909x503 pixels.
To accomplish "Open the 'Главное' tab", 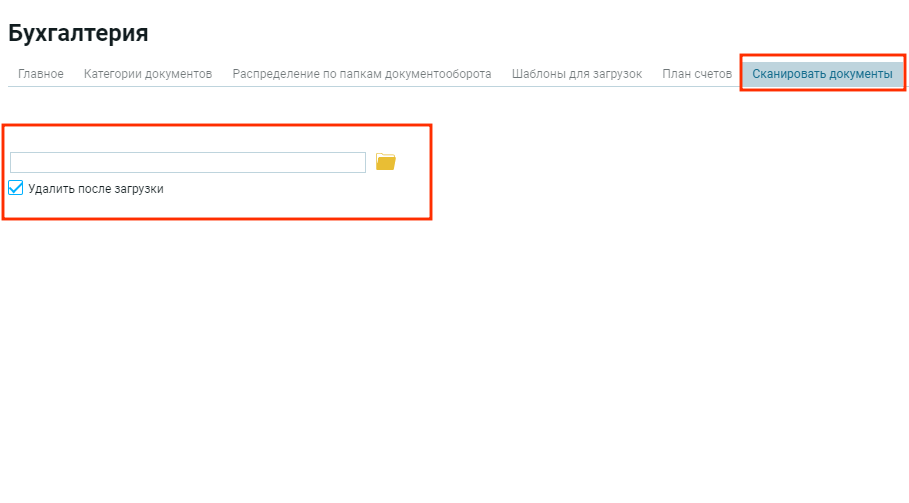I will point(41,74).
